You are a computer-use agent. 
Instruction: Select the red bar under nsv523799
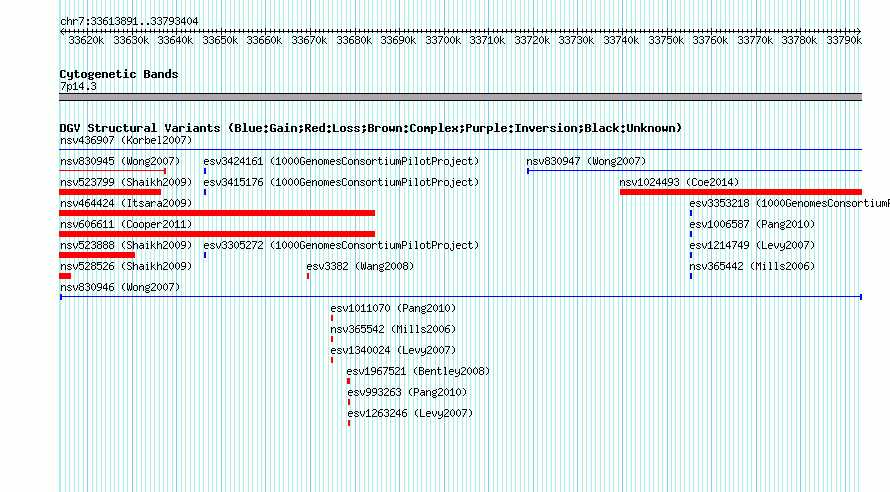click(x=110, y=192)
